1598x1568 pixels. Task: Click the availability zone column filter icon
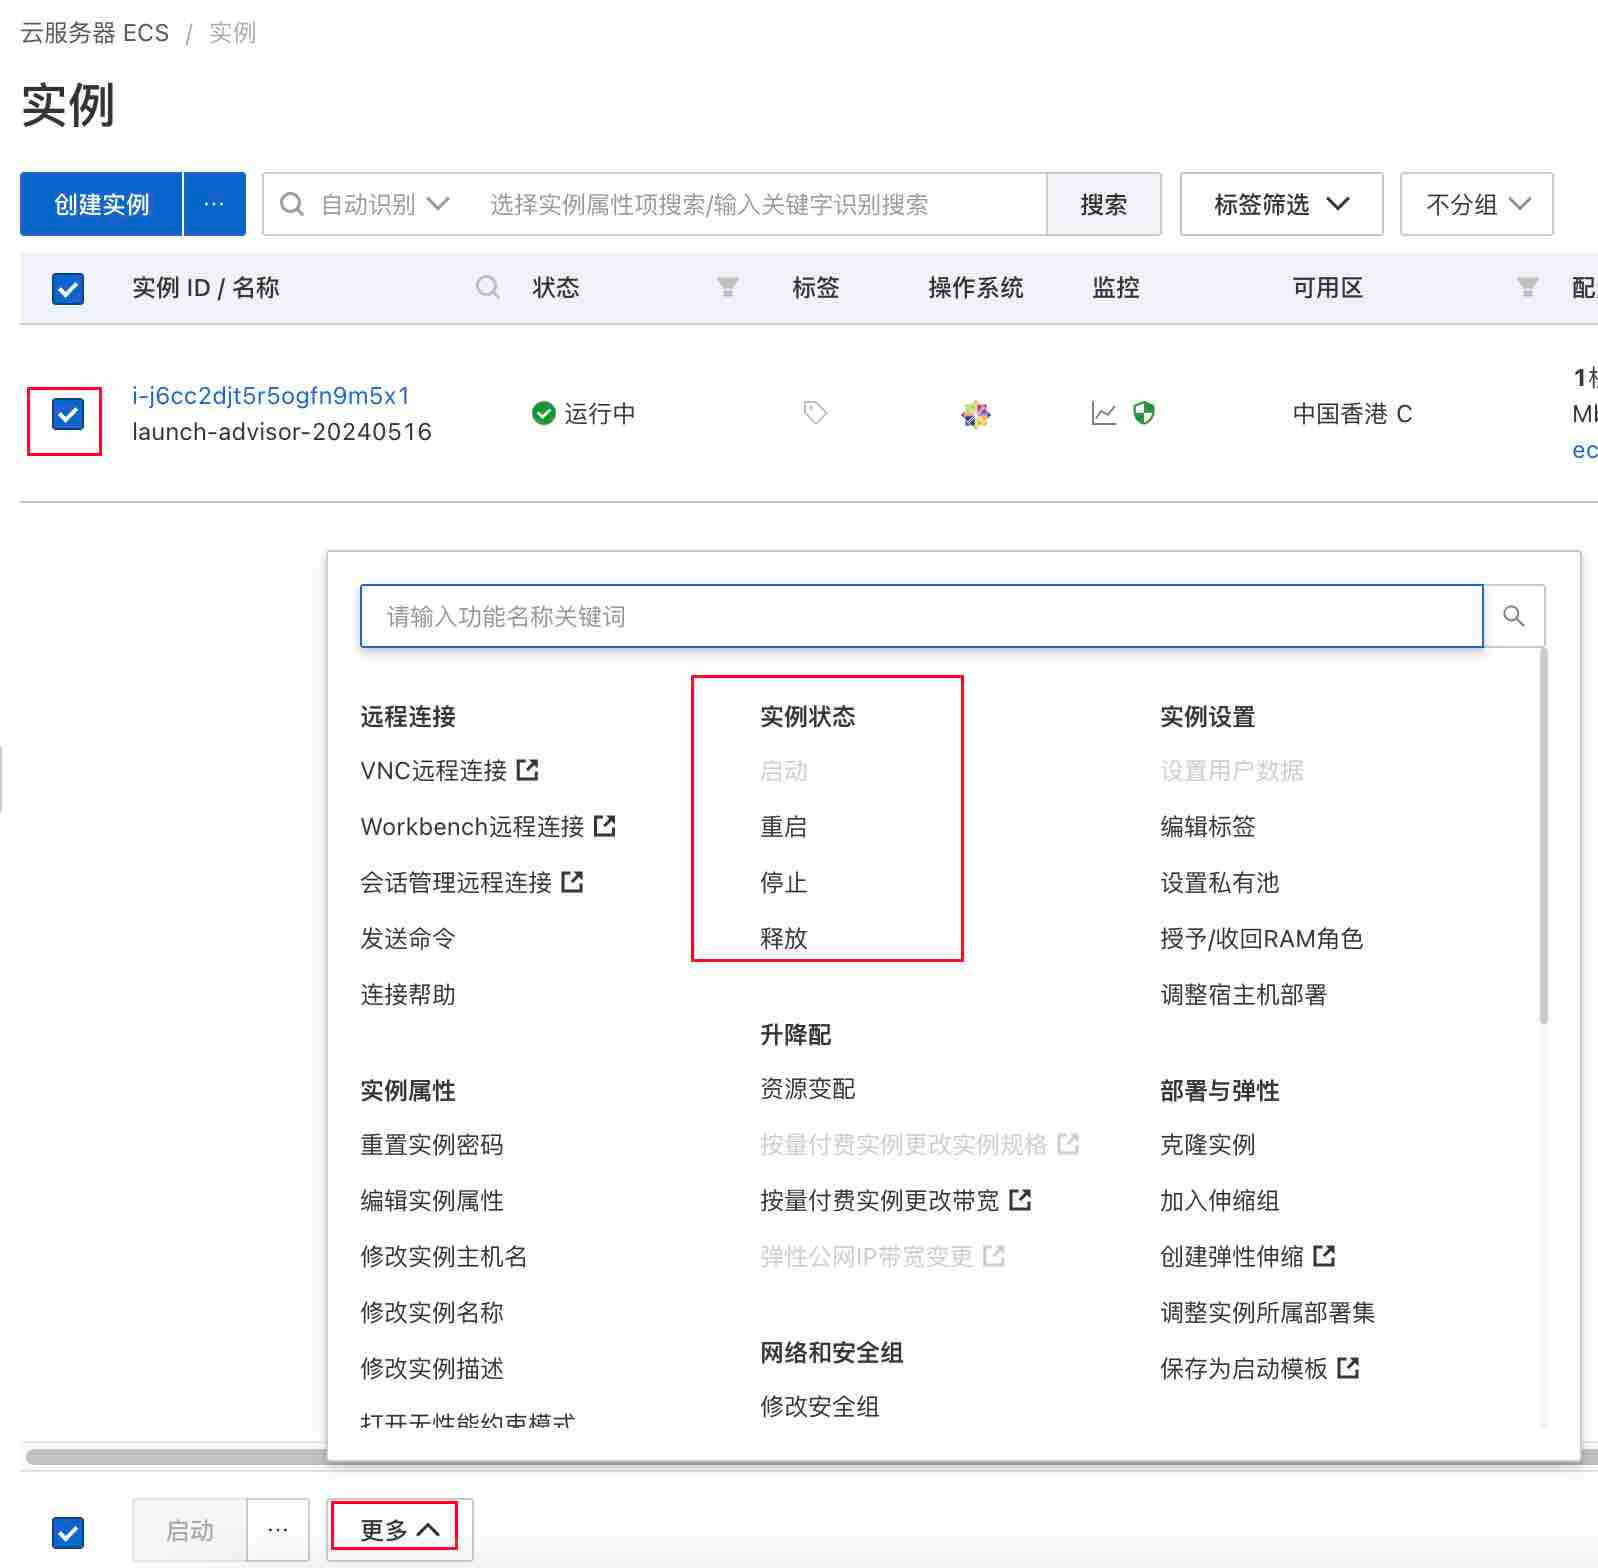pos(1527,288)
